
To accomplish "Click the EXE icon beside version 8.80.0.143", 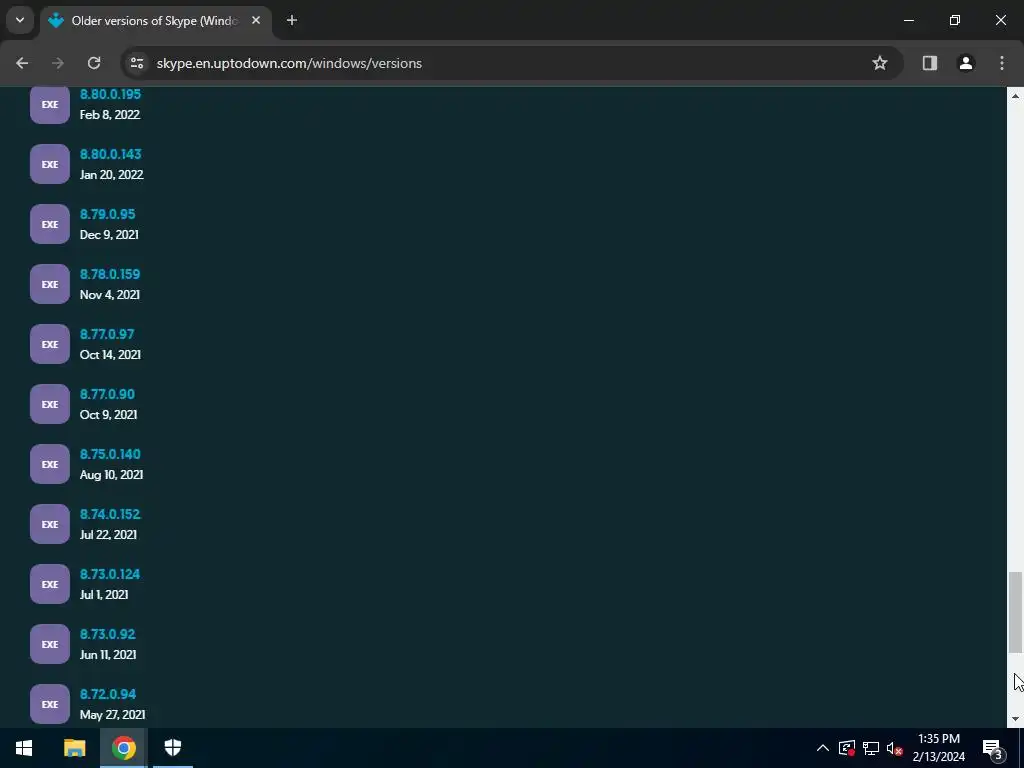I will point(50,164).
